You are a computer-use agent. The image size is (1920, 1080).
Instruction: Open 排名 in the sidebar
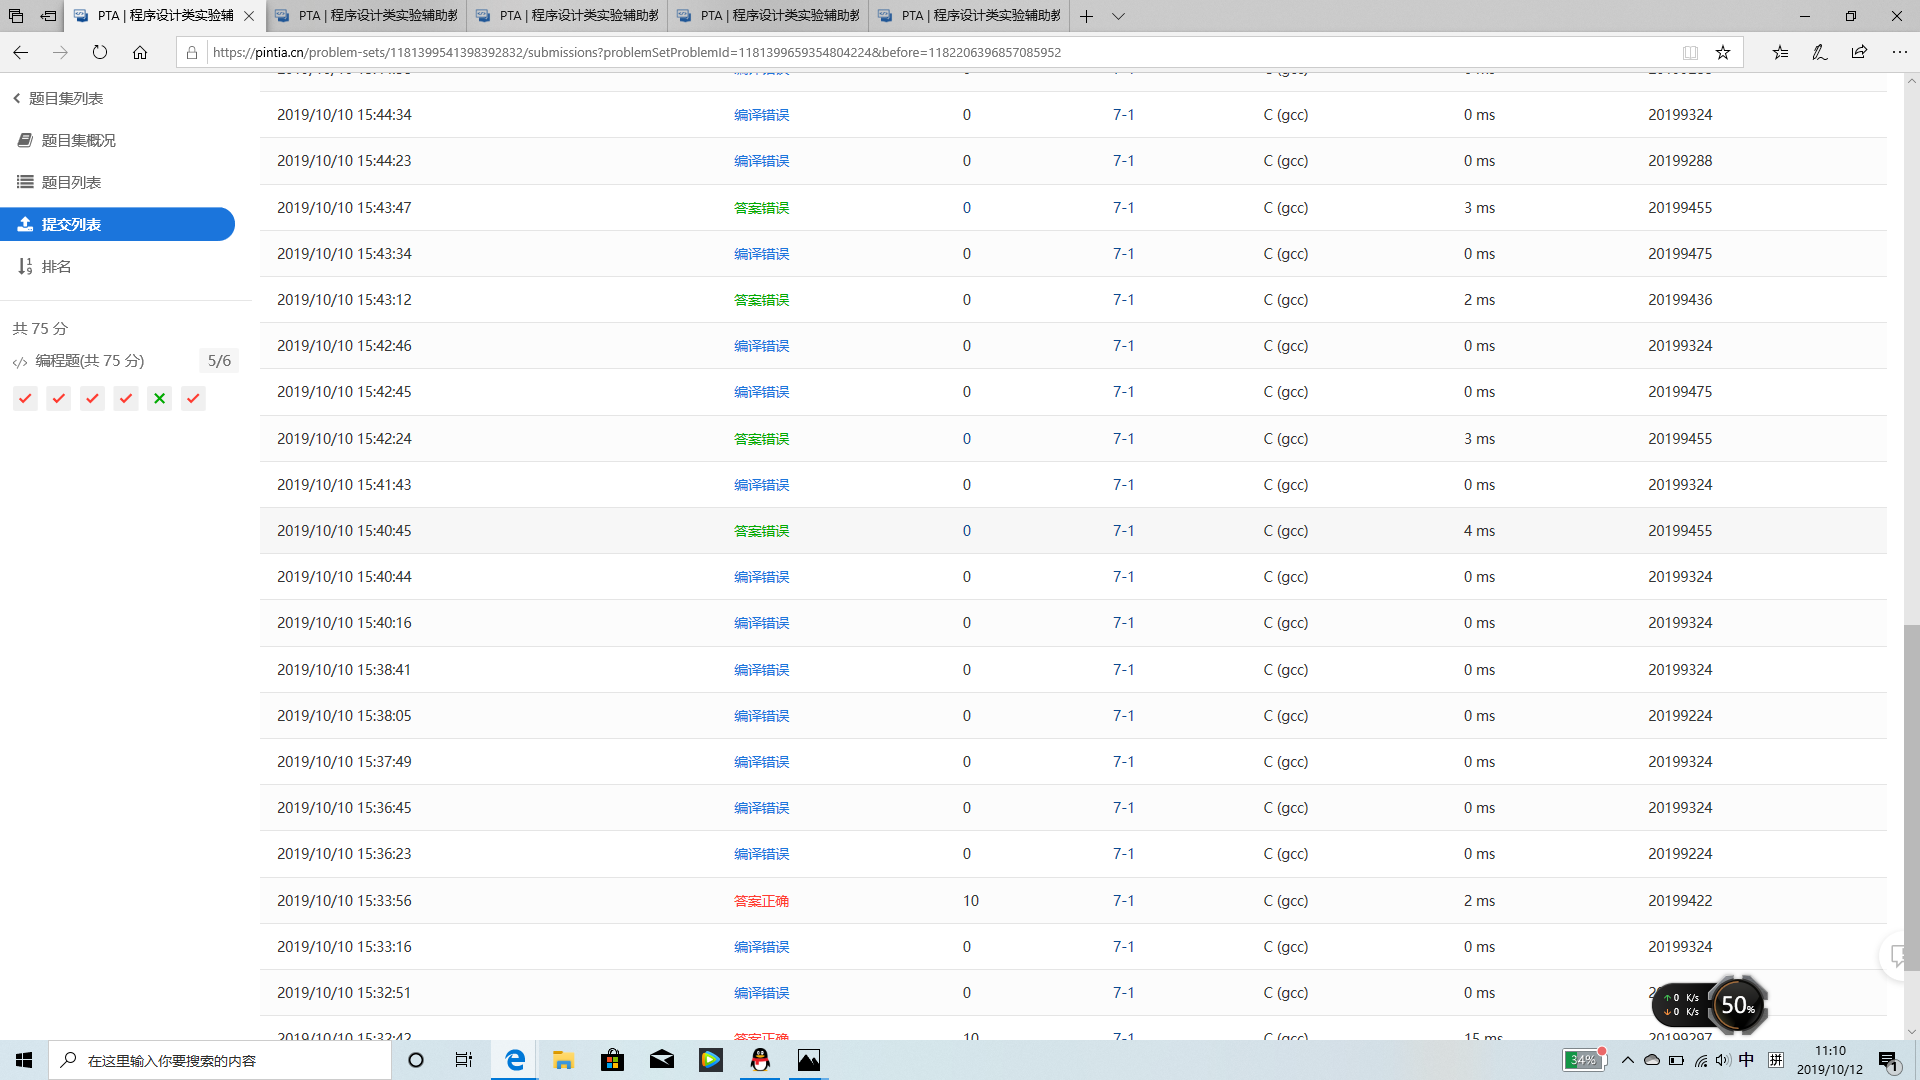coord(56,266)
